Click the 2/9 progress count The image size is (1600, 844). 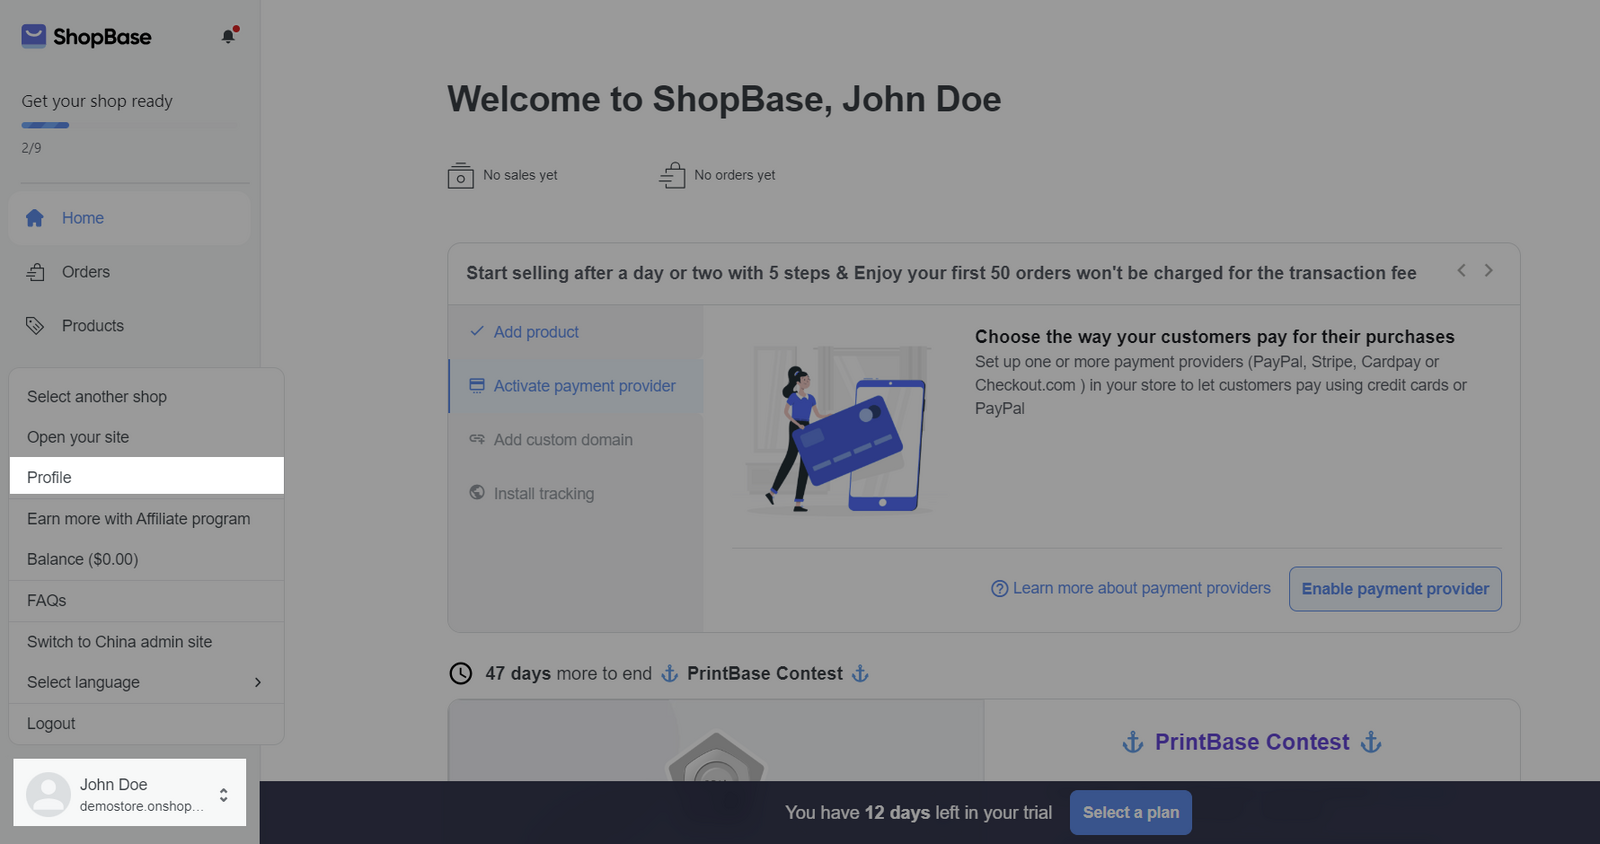click(32, 148)
